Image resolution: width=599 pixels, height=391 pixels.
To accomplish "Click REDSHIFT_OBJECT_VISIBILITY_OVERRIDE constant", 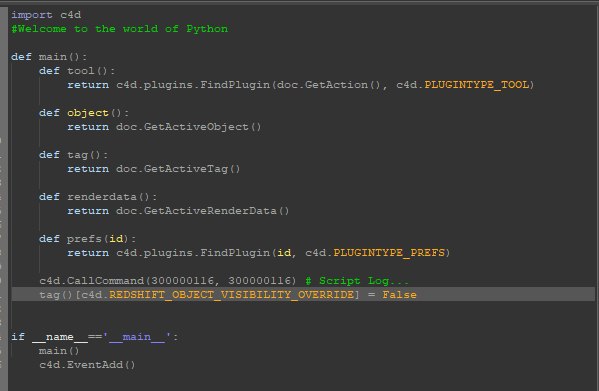I will click(231, 295).
